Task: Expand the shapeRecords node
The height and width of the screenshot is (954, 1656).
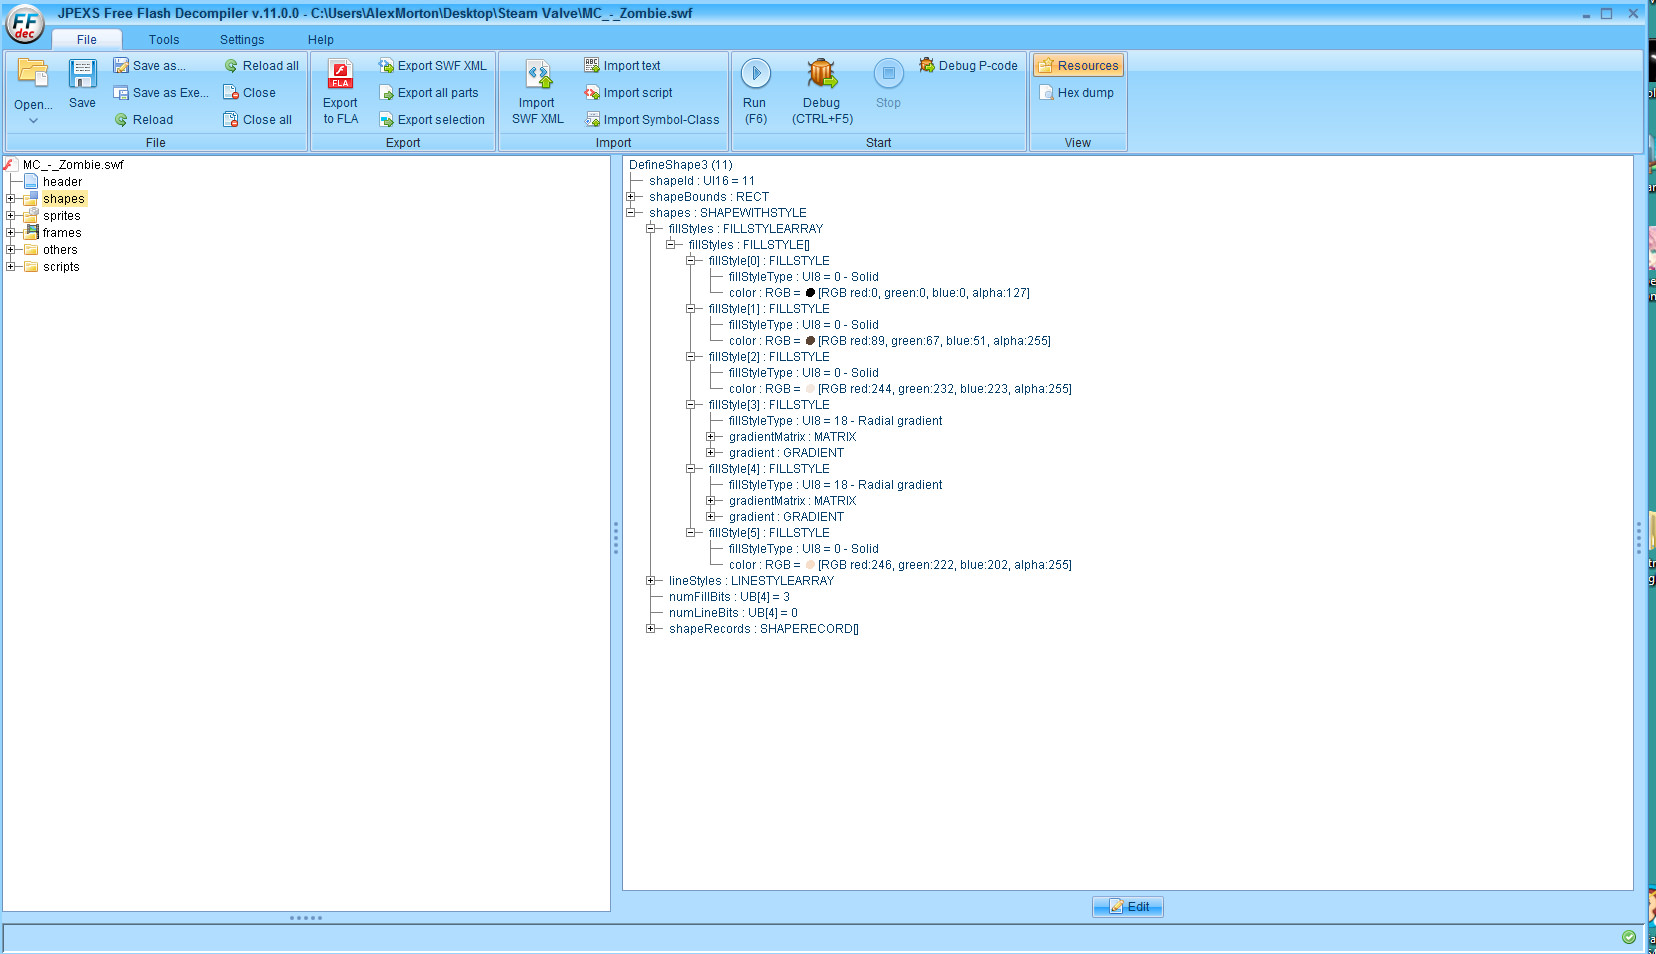Action: [x=651, y=629]
